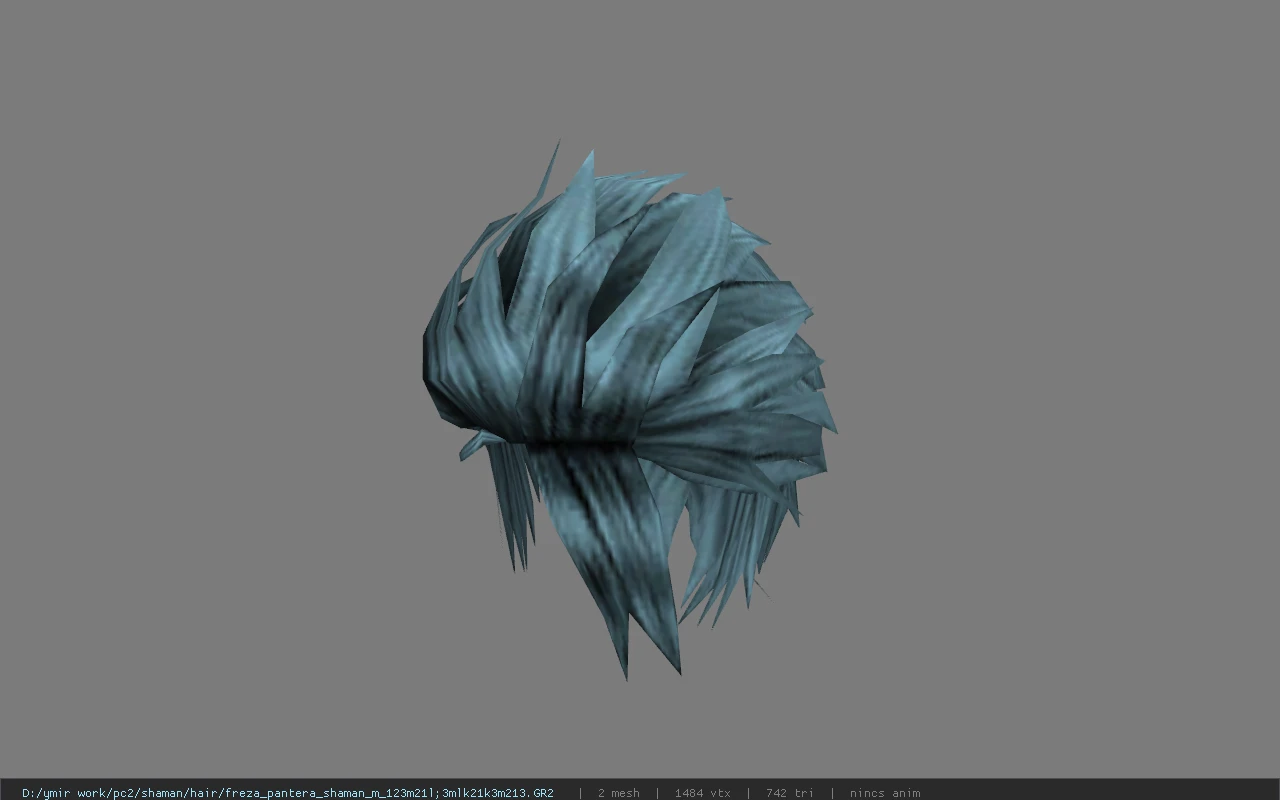Click the "2 mesh" status entry
The width and height of the screenshot is (1280, 800).
(618, 793)
